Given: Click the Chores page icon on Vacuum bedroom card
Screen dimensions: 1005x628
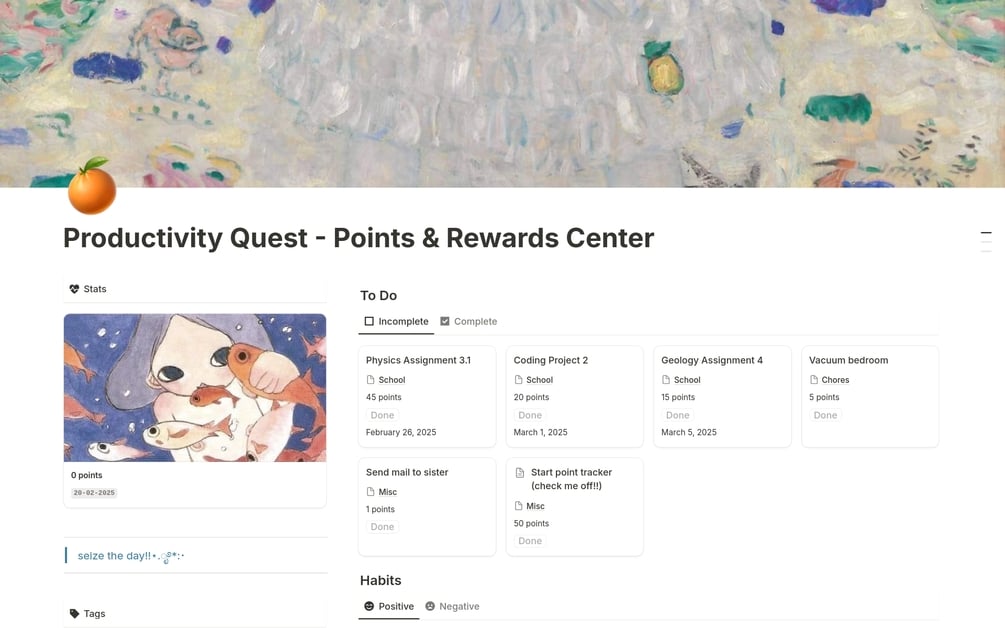Looking at the screenshot, I should 814,379.
